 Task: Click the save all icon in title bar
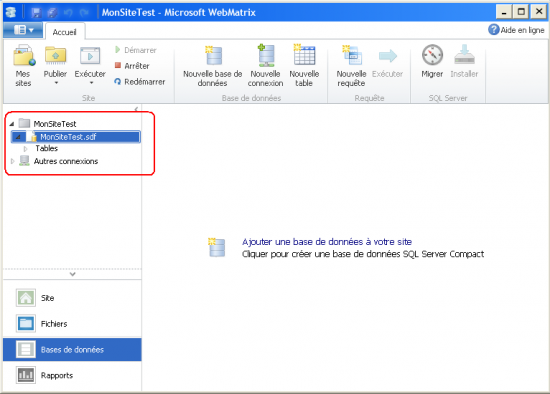click(52, 13)
